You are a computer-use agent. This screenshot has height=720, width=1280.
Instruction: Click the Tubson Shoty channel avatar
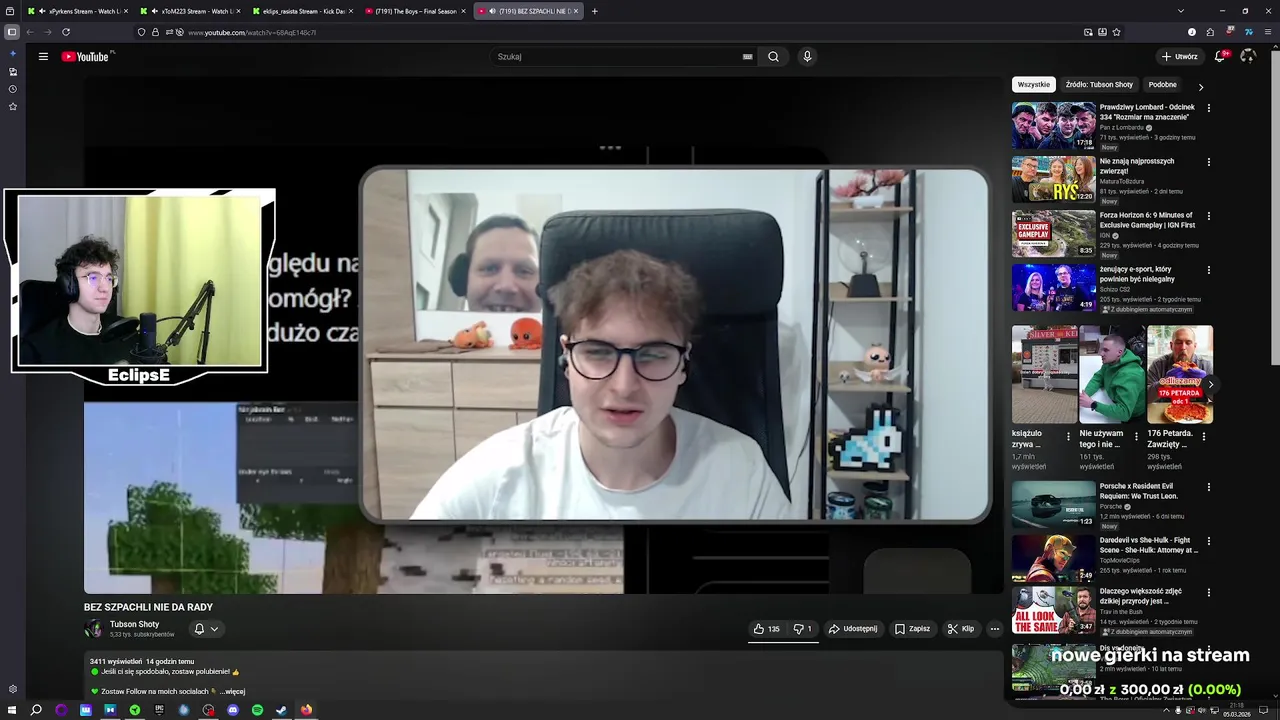(93, 629)
